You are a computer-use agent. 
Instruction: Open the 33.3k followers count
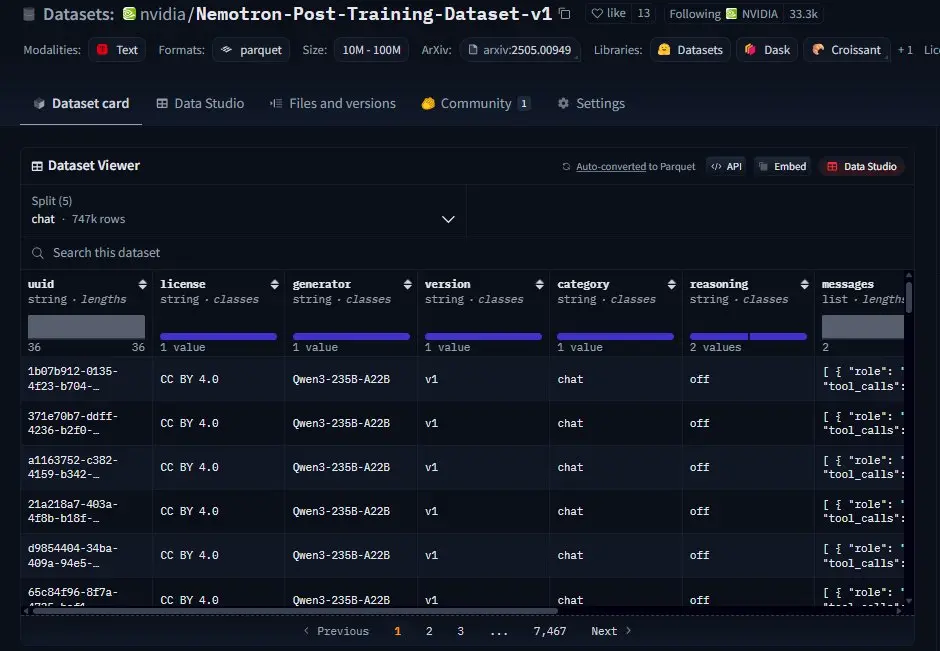tap(803, 14)
